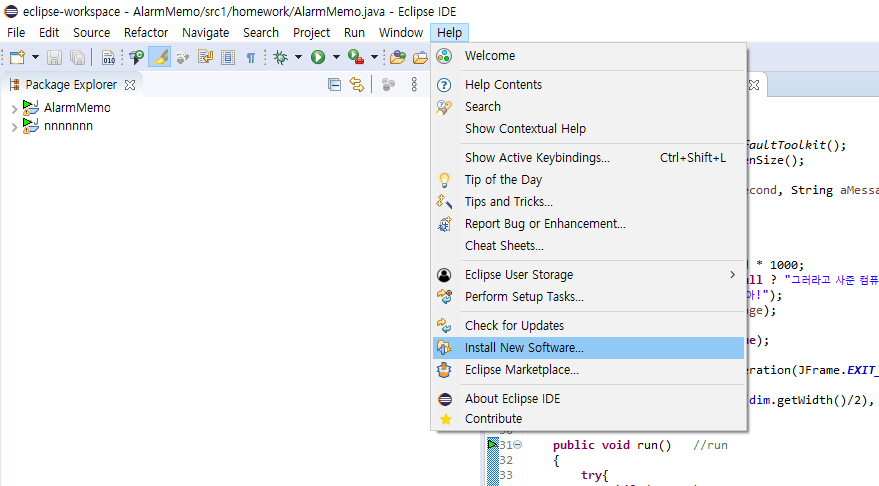
Task: Choose Report Bug or Enhancement
Action: (x=589, y=224)
